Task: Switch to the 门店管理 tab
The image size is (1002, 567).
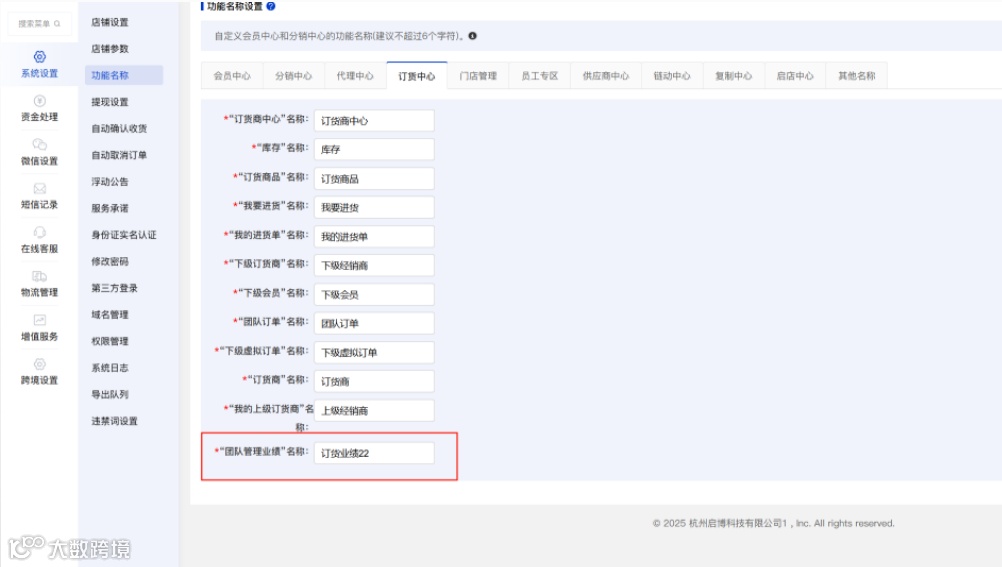Action: [478, 75]
